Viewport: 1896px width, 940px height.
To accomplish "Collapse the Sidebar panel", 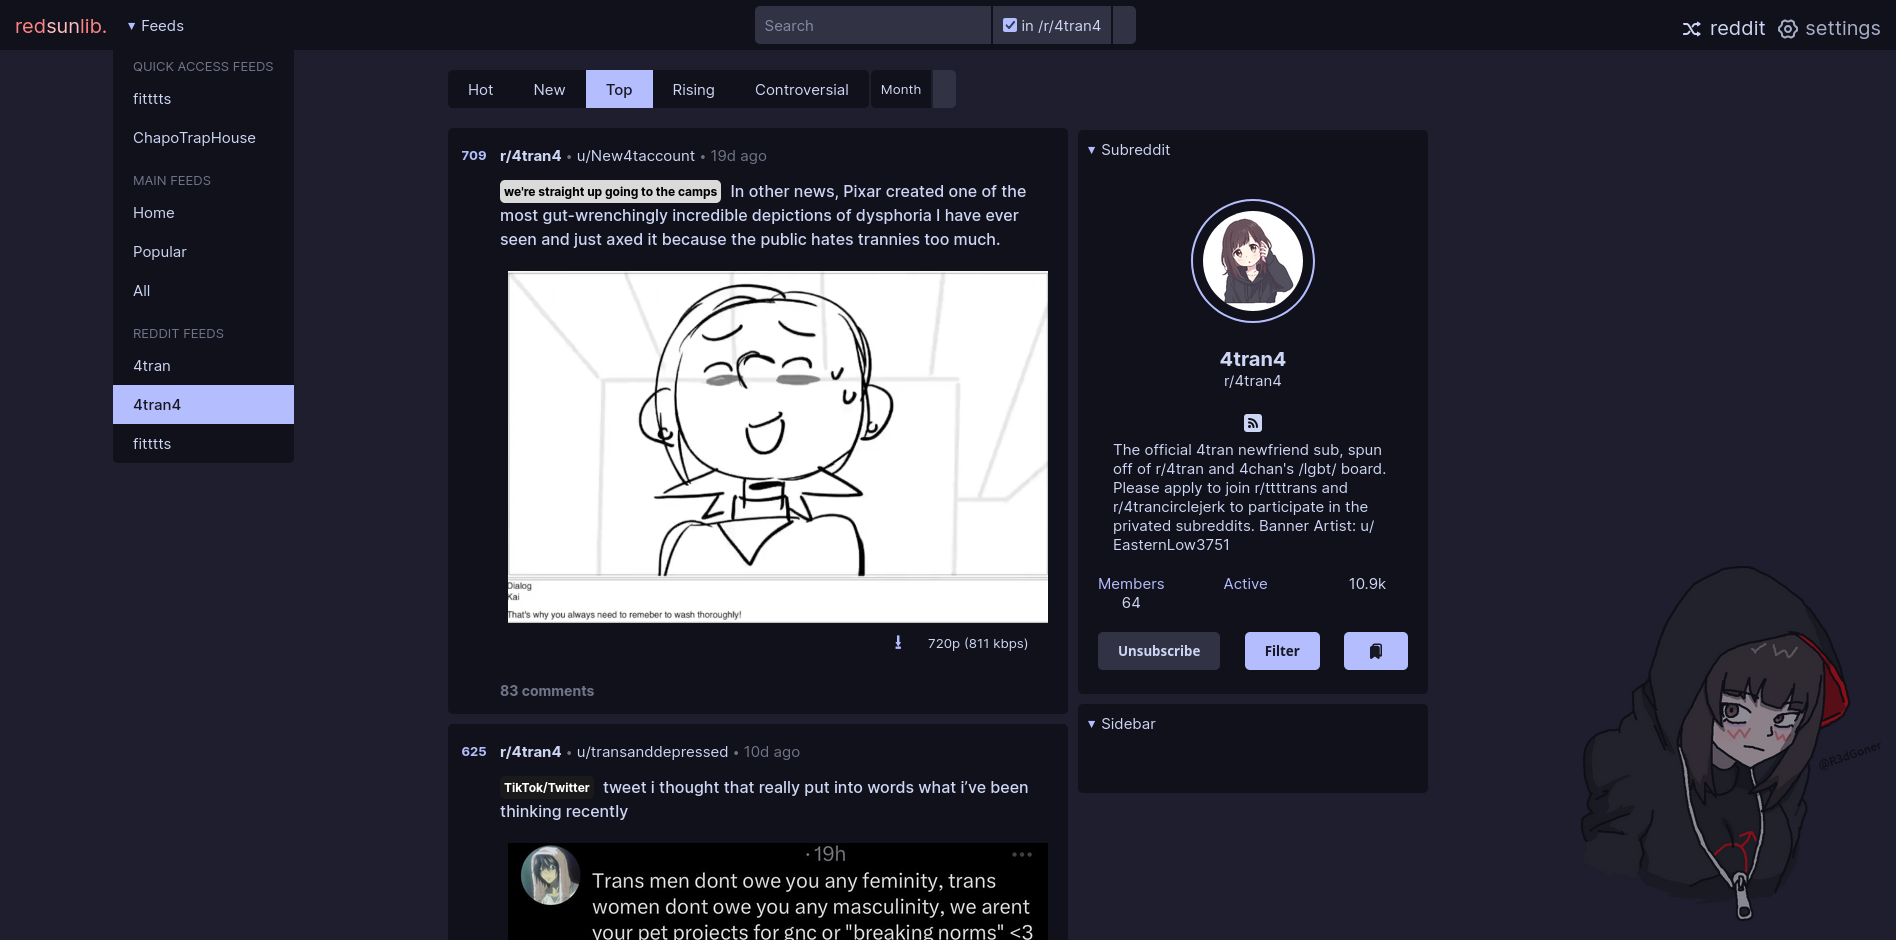I will [1121, 724].
